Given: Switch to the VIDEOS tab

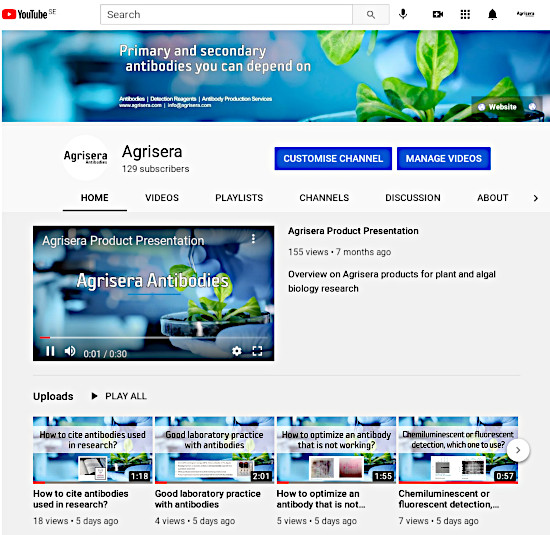Looking at the screenshot, I should pos(162,198).
